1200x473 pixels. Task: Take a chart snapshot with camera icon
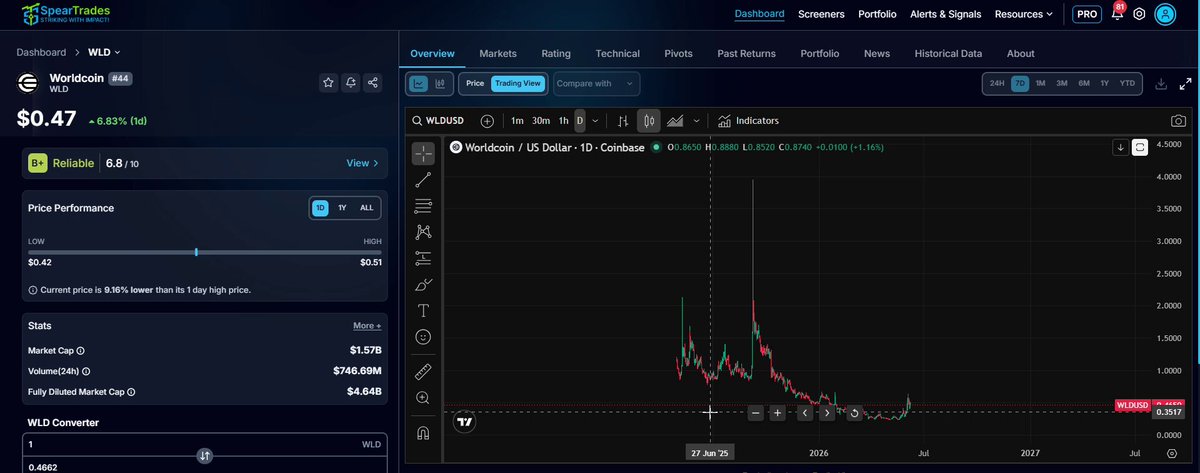coord(1179,121)
